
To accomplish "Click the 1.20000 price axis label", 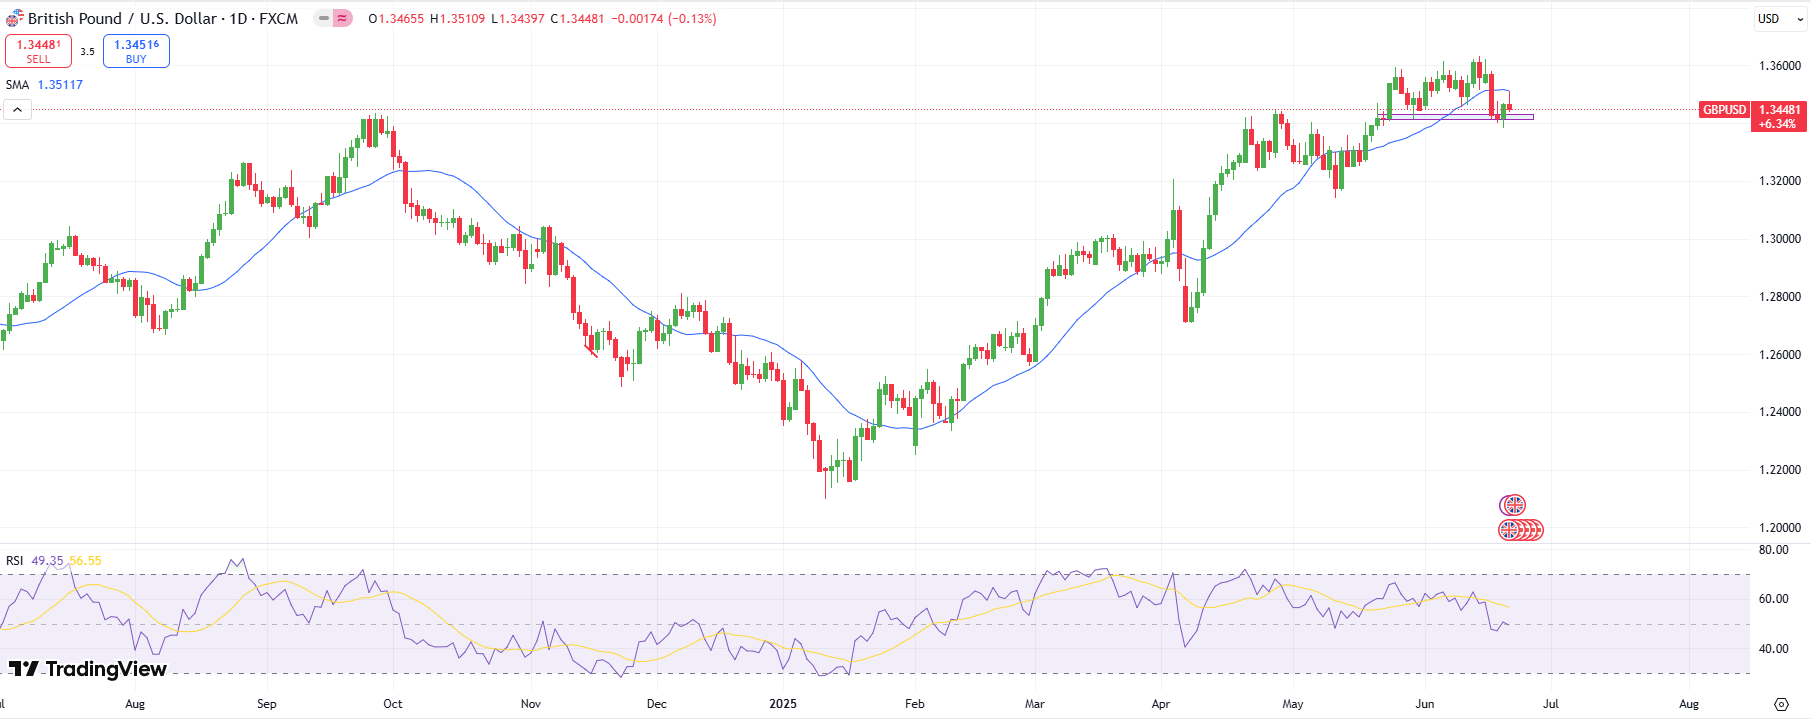I will [1780, 528].
